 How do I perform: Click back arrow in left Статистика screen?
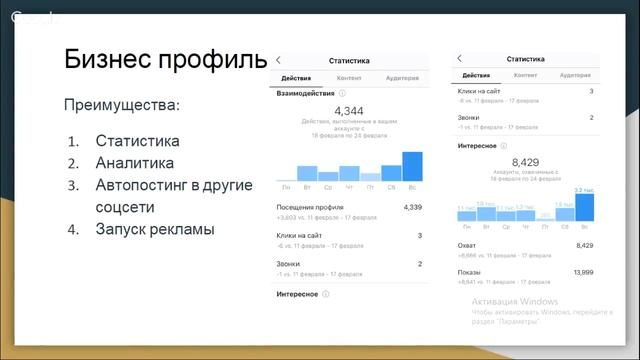278,60
